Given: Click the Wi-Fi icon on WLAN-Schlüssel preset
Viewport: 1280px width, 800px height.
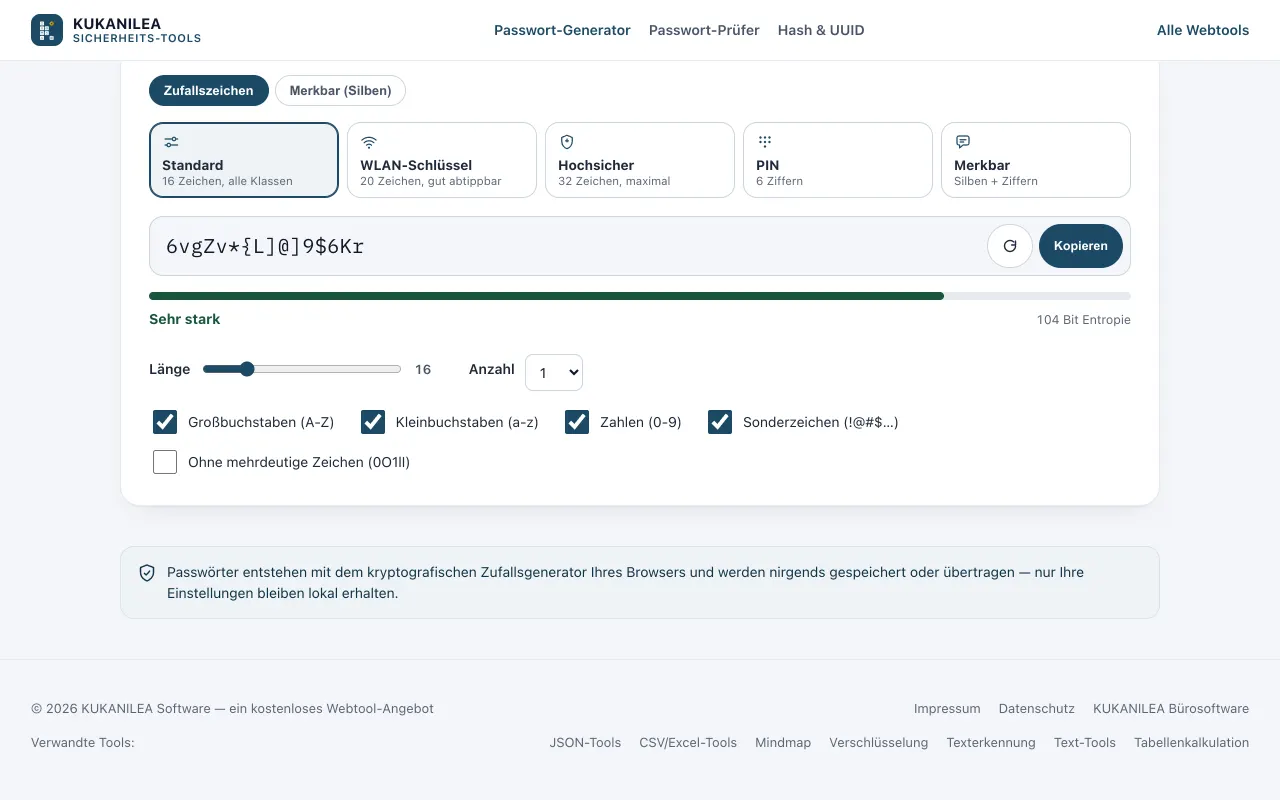Looking at the screenshot, I should tap(369, 142).
